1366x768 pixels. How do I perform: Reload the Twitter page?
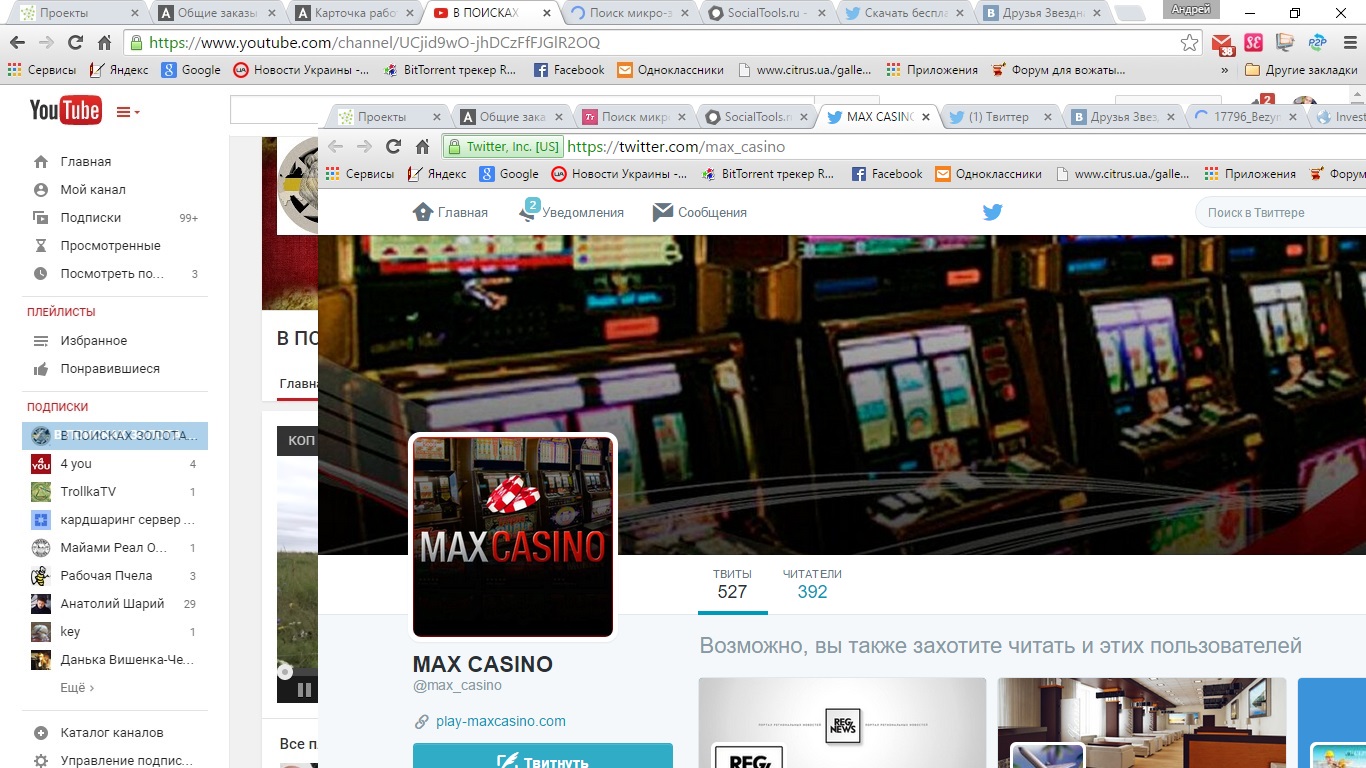coord(393,146)
